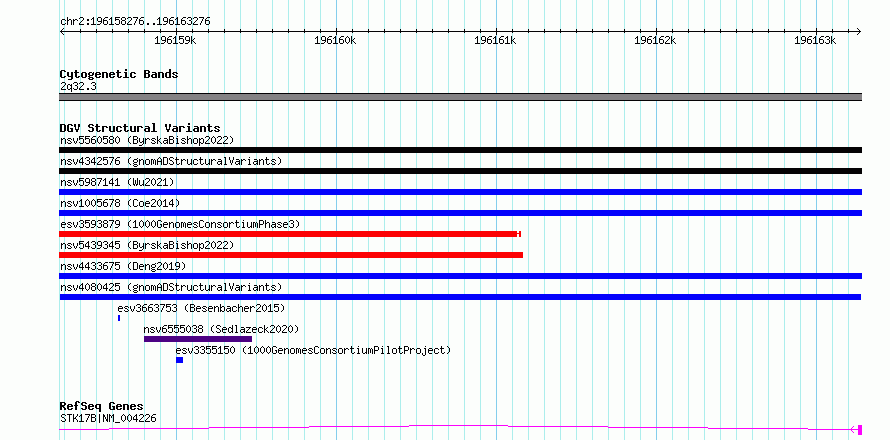Select the blue bar of nsv4433675
The image size is (890, 440).
click(x=460, y=276)
